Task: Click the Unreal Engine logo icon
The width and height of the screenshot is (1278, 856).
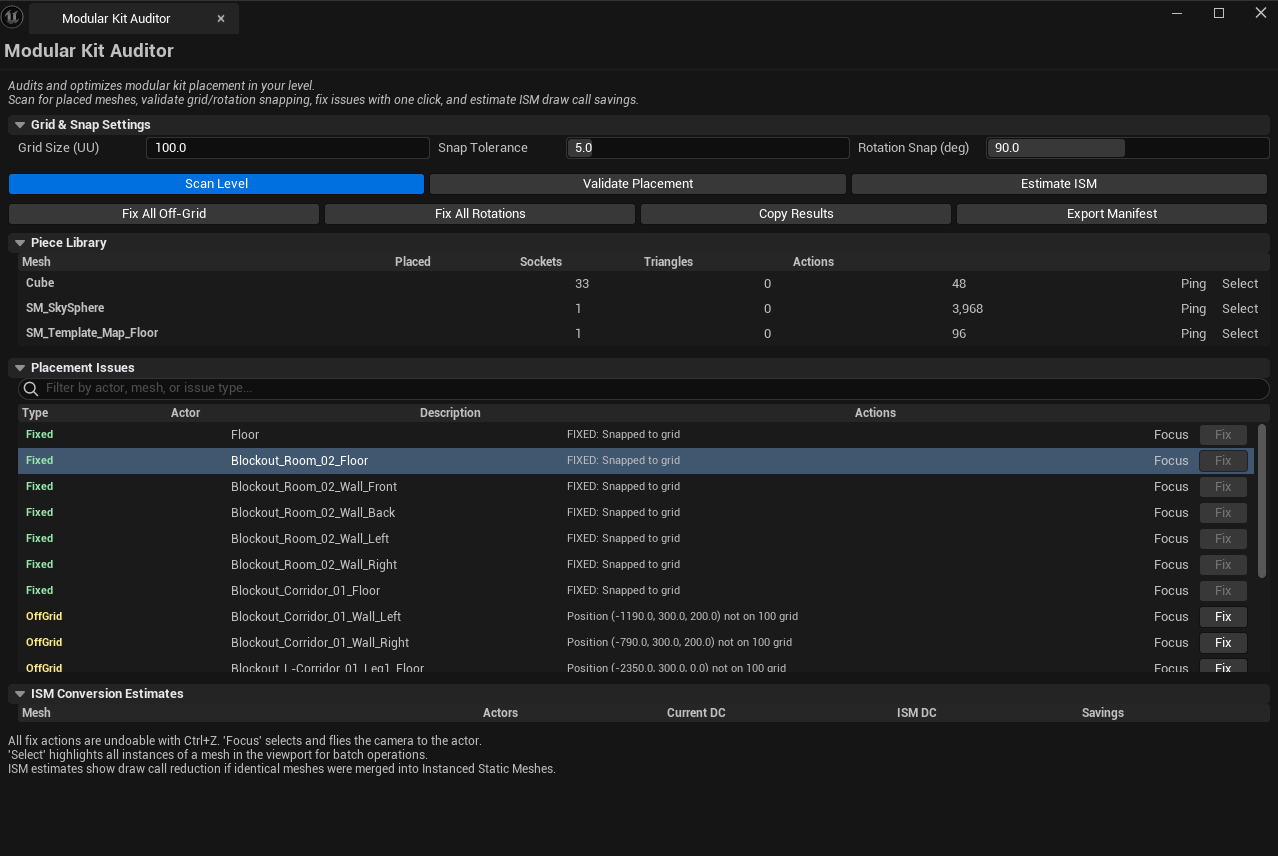Action: click(13, 17)
